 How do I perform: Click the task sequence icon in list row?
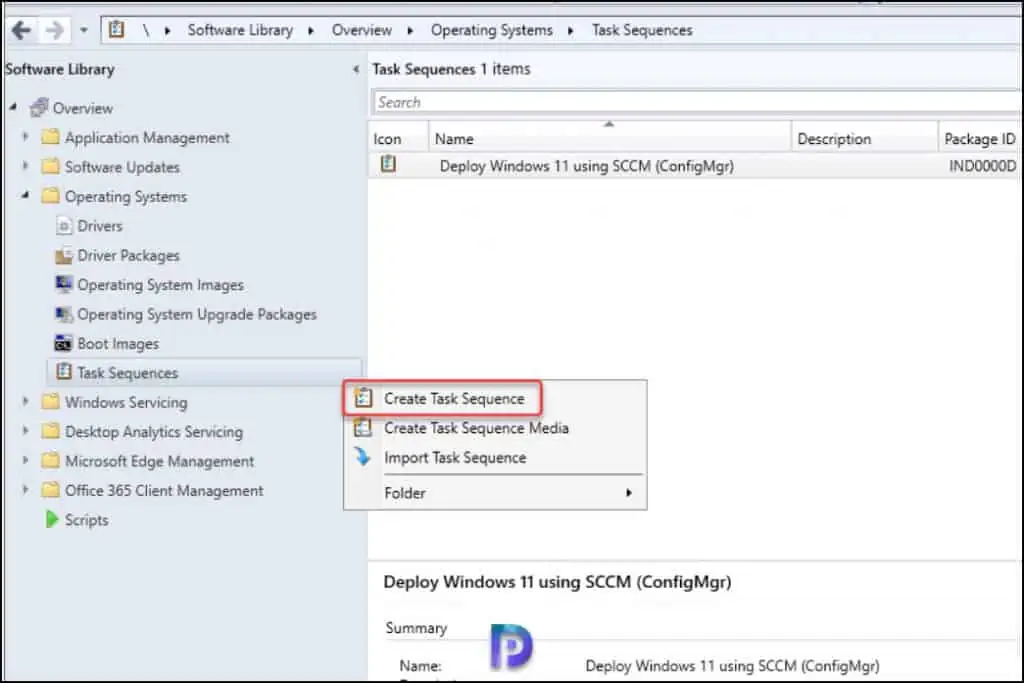[388, 164]
